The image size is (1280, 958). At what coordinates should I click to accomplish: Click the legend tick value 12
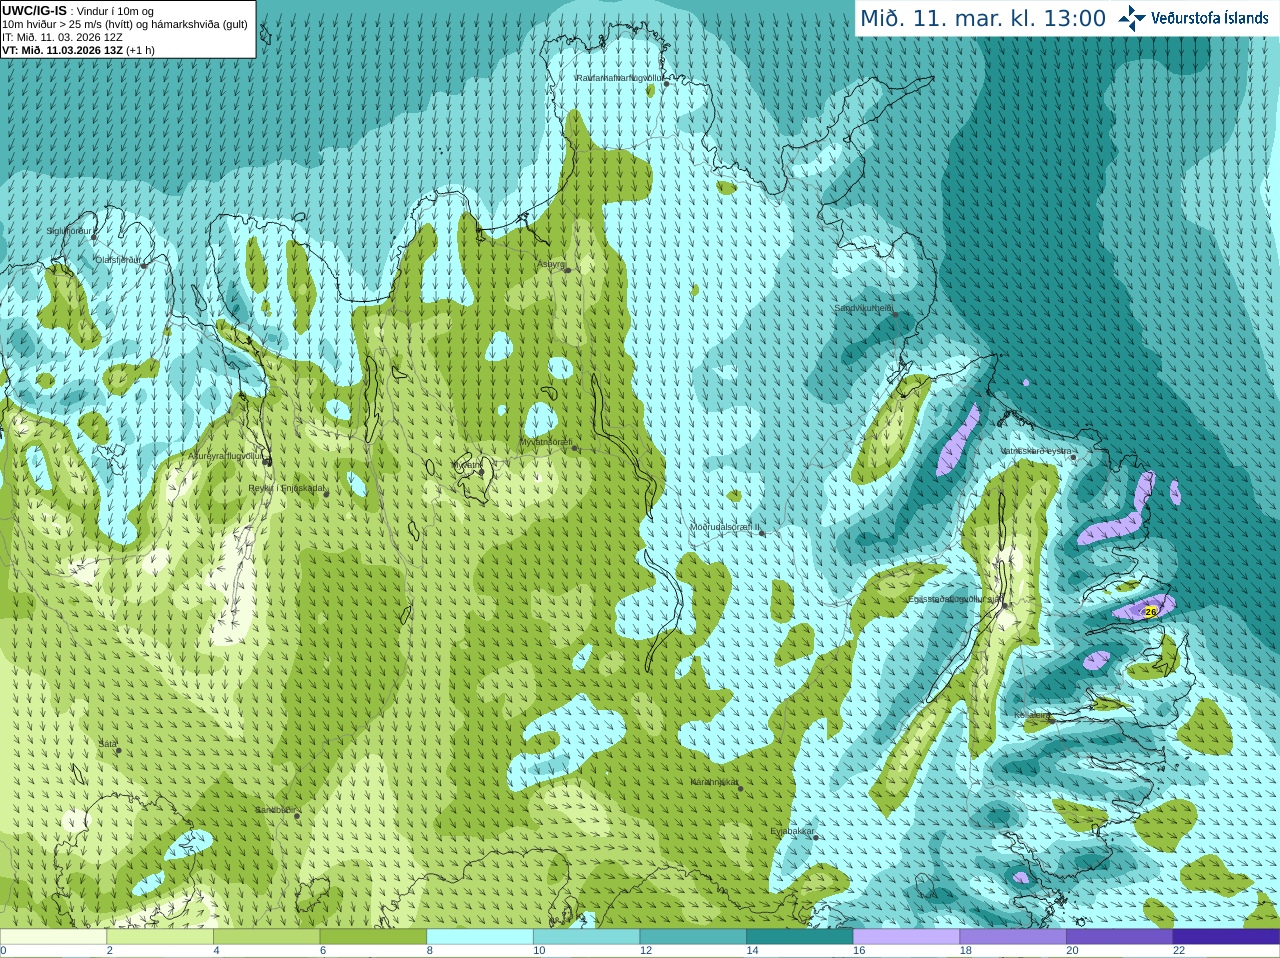pyautogui.click(x=646, y=951)
